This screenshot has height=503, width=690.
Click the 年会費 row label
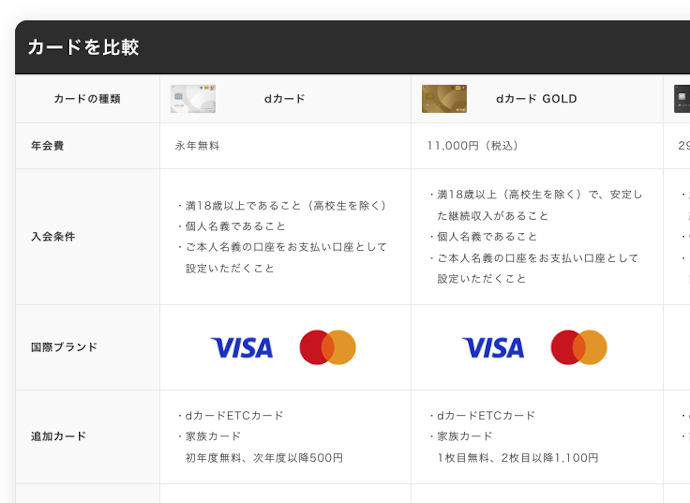[48, 146]
